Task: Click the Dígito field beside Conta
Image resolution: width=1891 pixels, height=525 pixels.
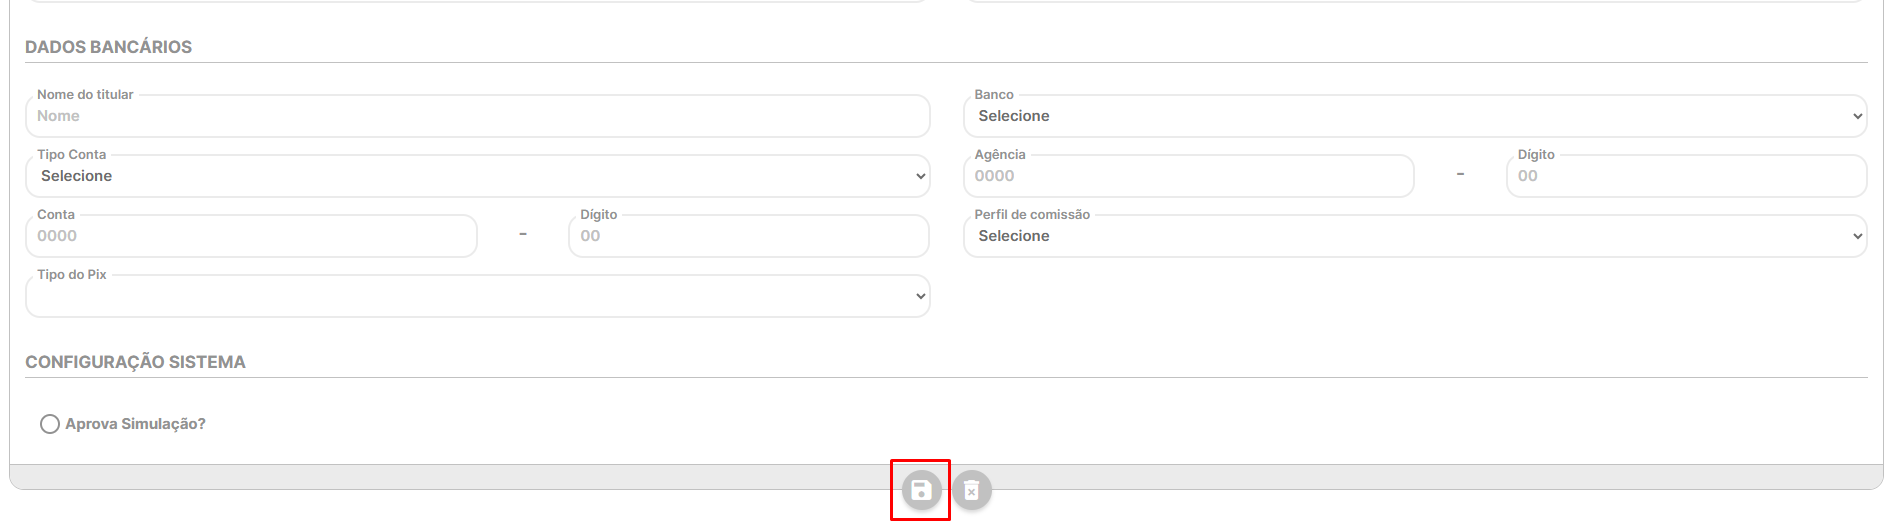Action: coord(748,236)
